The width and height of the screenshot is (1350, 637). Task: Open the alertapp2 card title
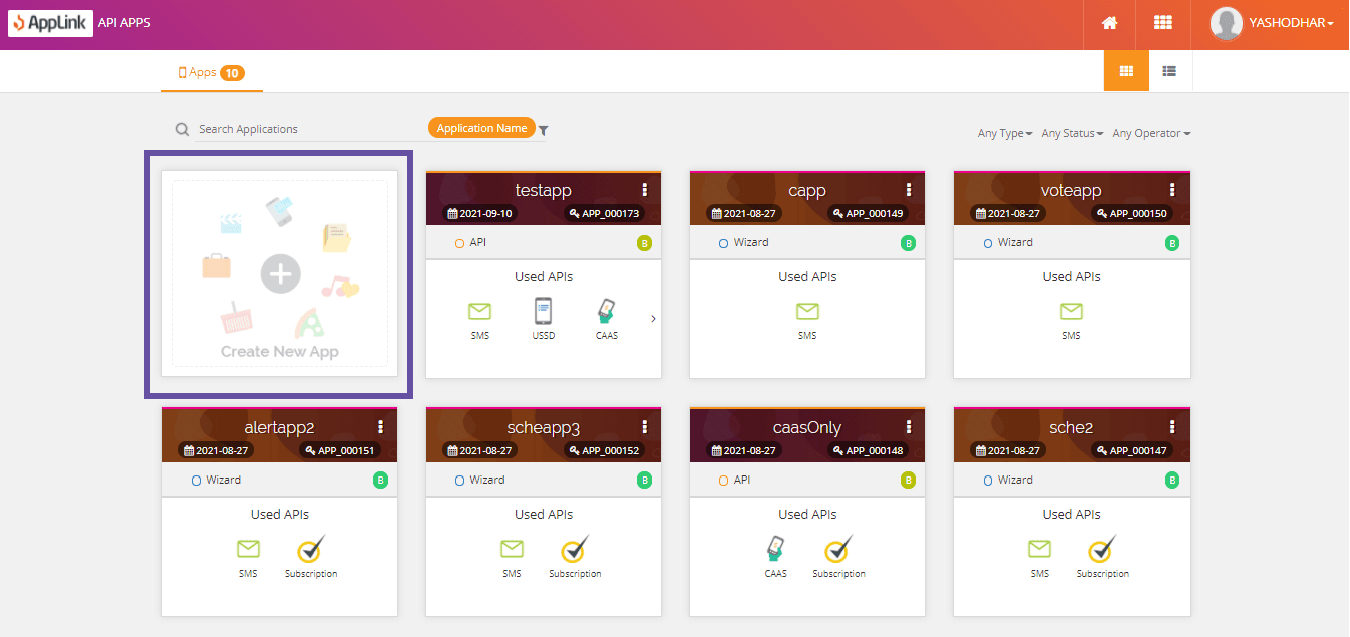(x=279, y=428)
